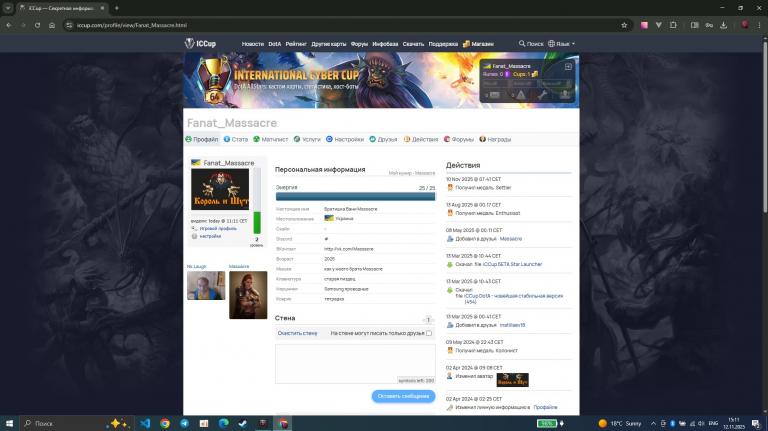Click the warning triangle icon in user panel

521,95
